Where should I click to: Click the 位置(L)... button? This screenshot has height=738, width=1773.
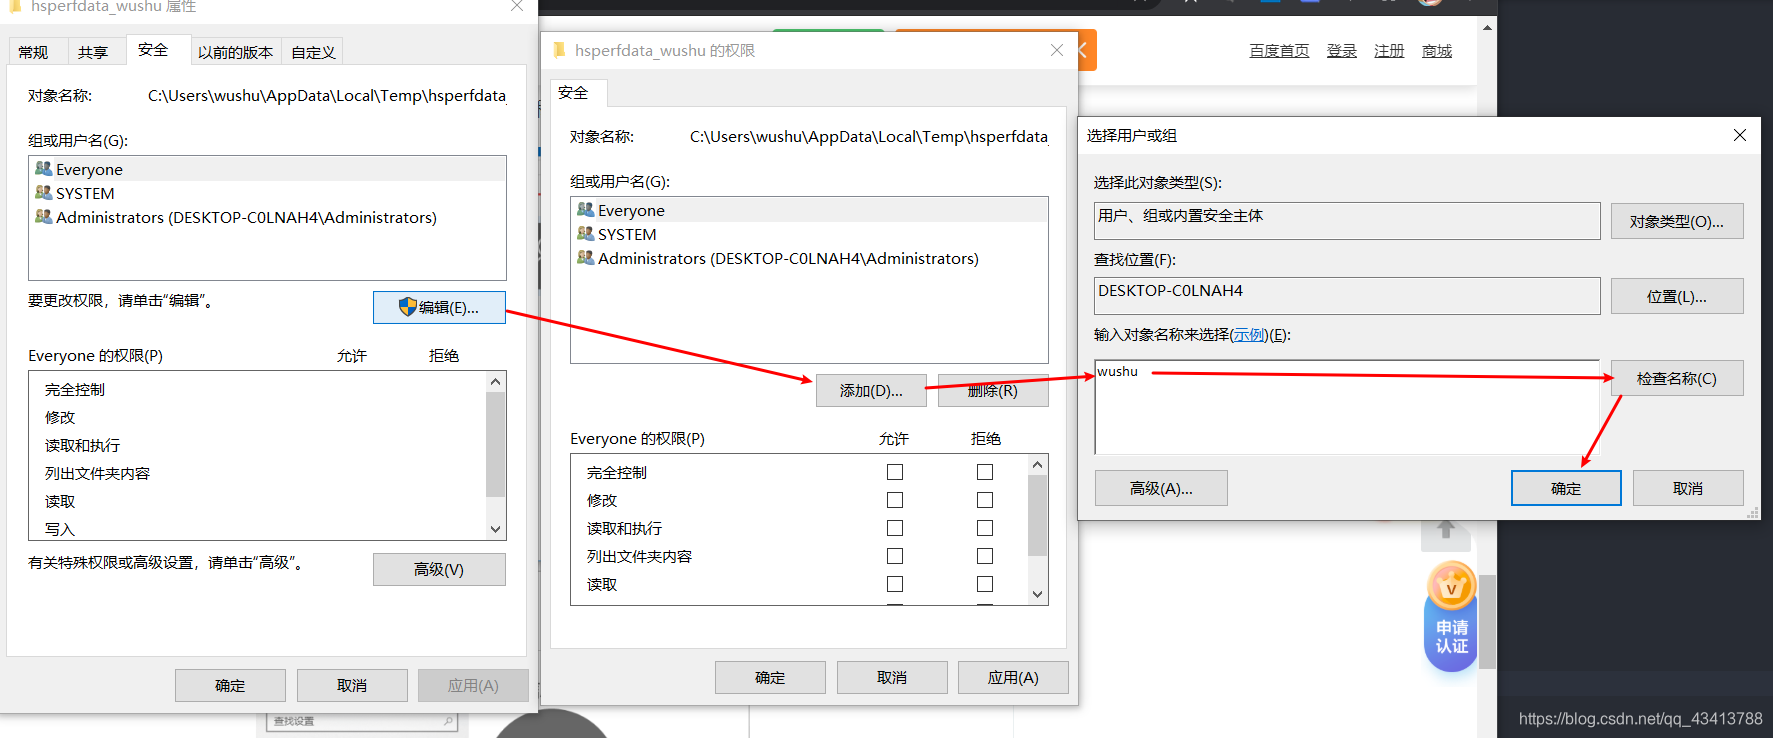1677,296
